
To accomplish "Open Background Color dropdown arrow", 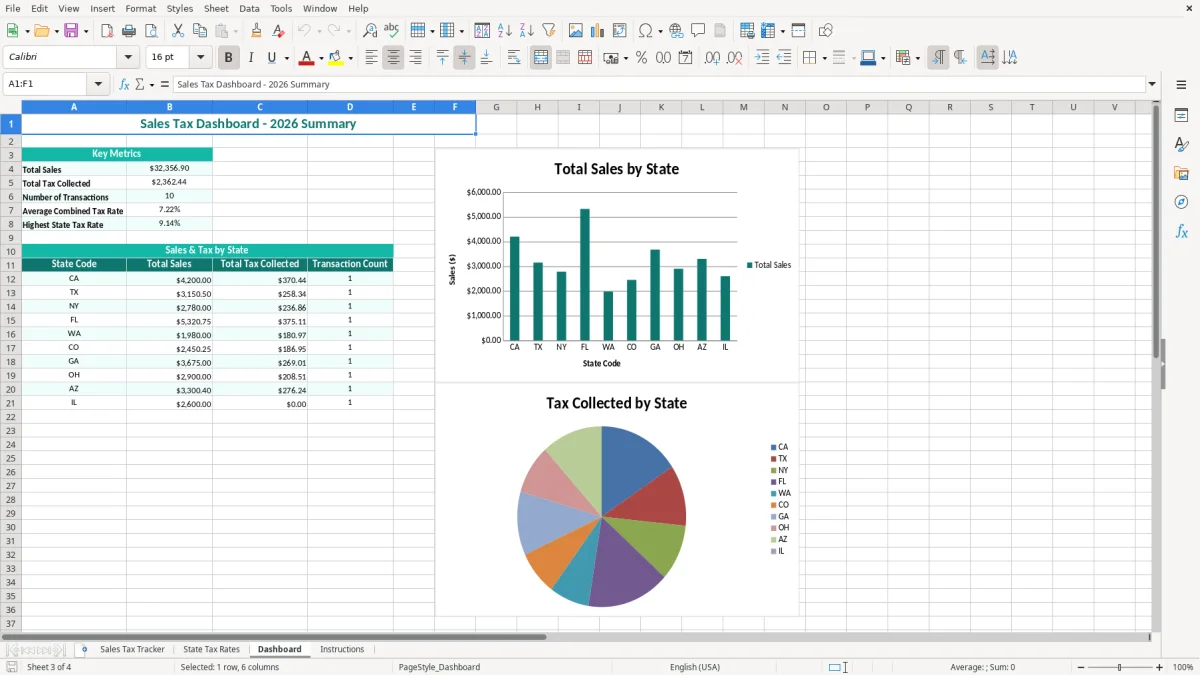I will pos(350,58).
